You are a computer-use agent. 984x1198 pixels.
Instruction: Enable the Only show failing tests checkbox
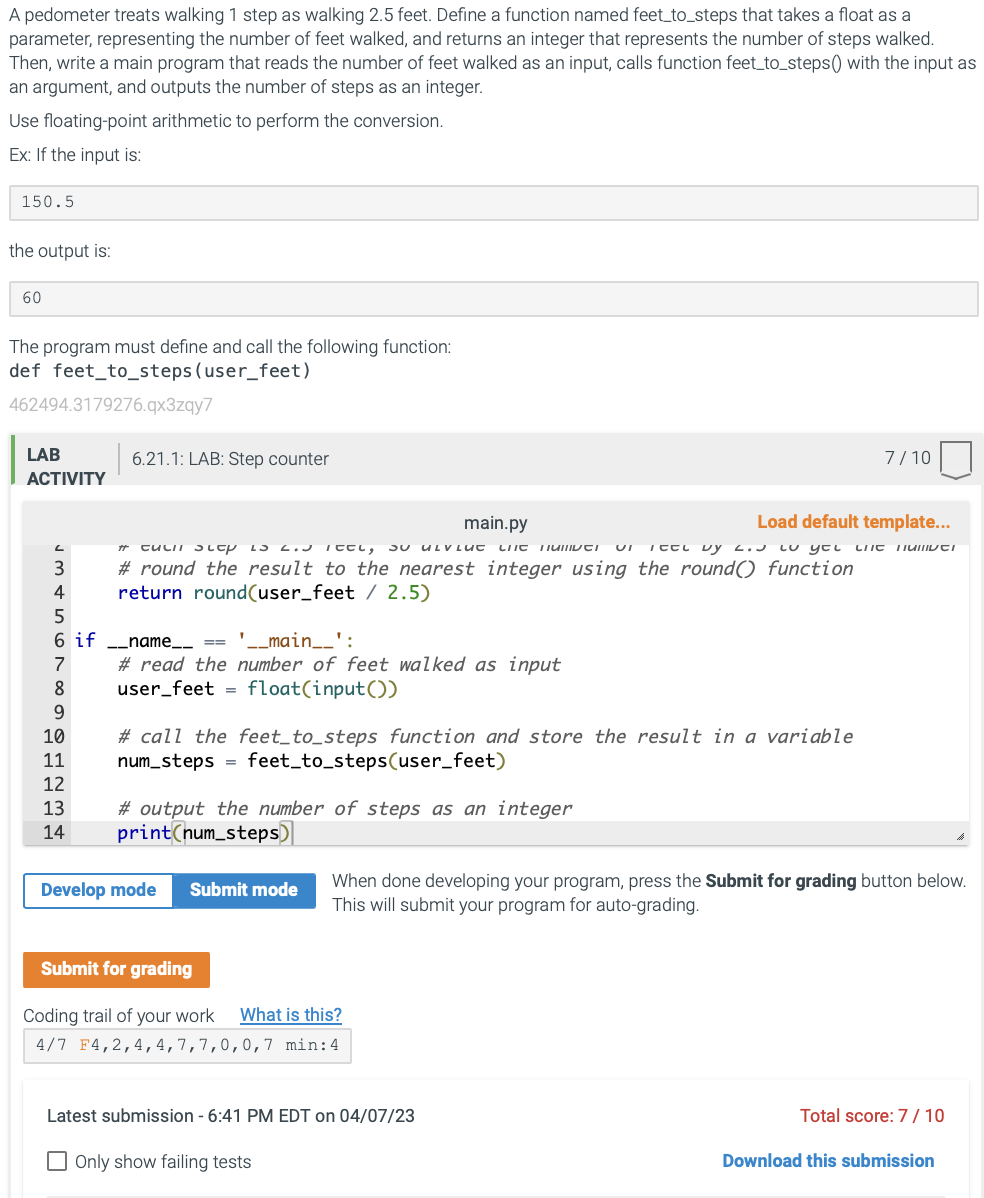57,1161
